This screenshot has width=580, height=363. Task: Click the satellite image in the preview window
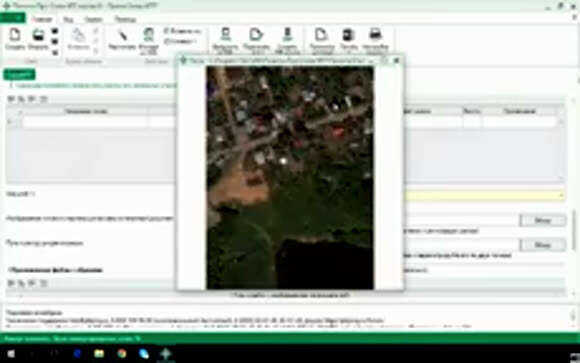pos(290,178)
